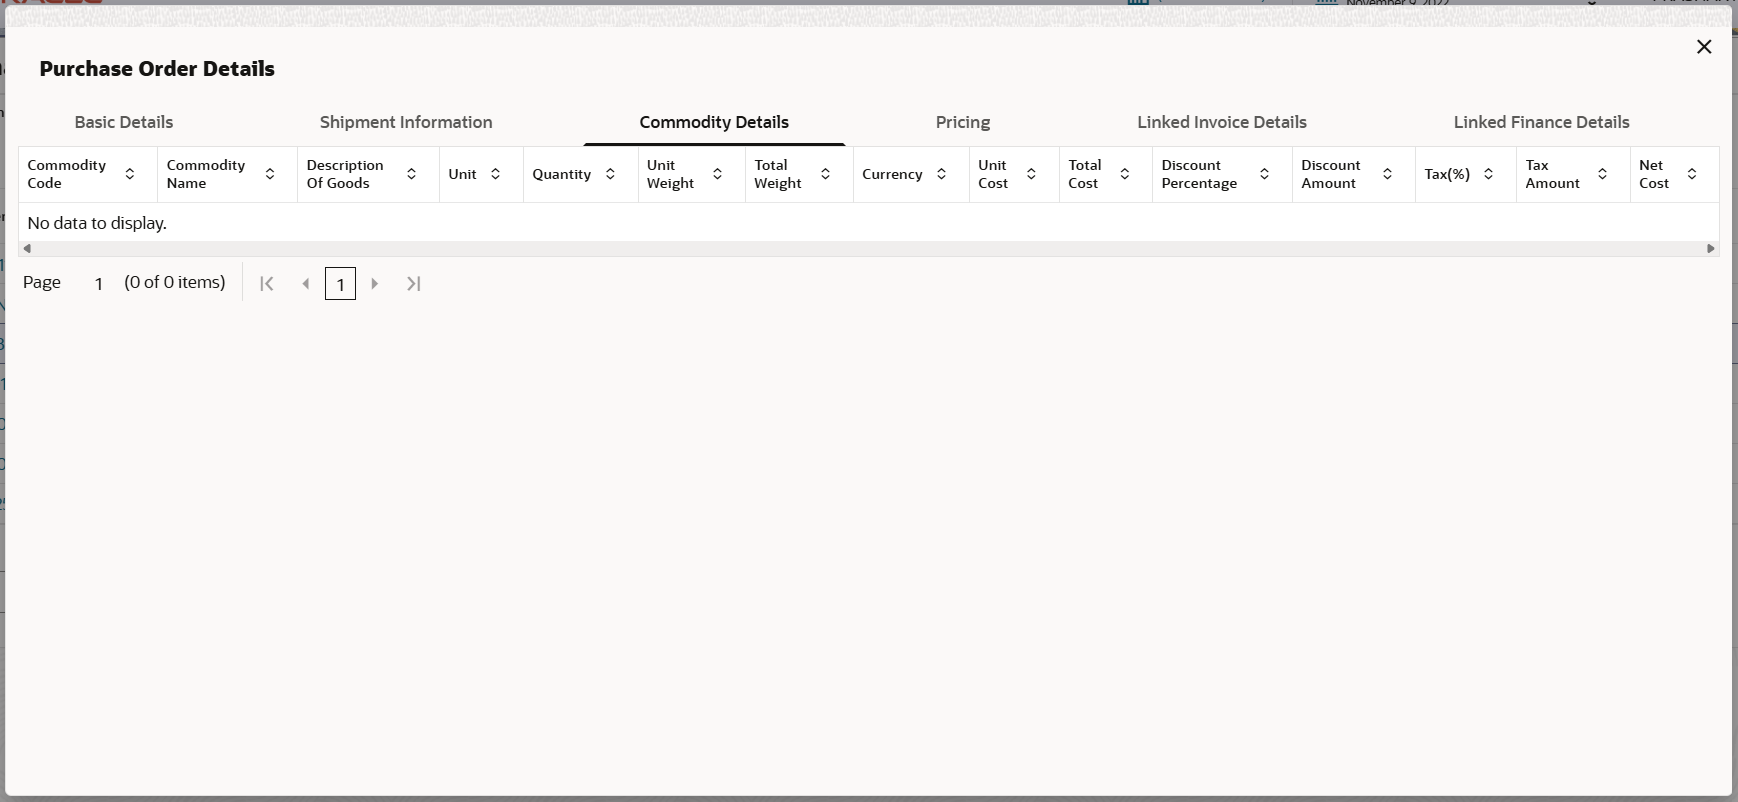Select page 1 button in pagination
The width and height of the screenshot is (1738, 802).
[341, 284]
